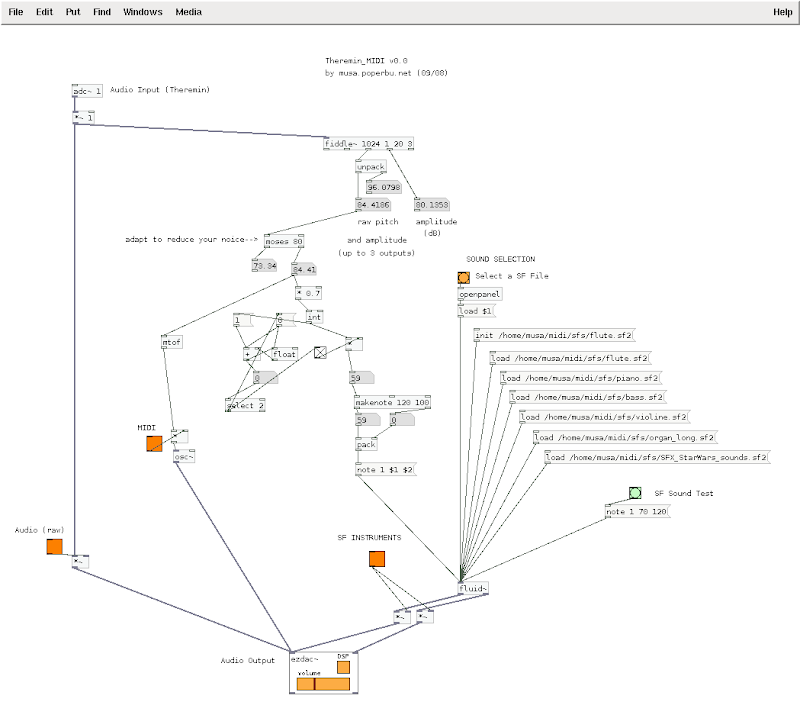The height and width of the screenshot is (702, 800).
Task: Click the load SFX_StarWars_sounds.sf2 message
Action: click(657, 457)
